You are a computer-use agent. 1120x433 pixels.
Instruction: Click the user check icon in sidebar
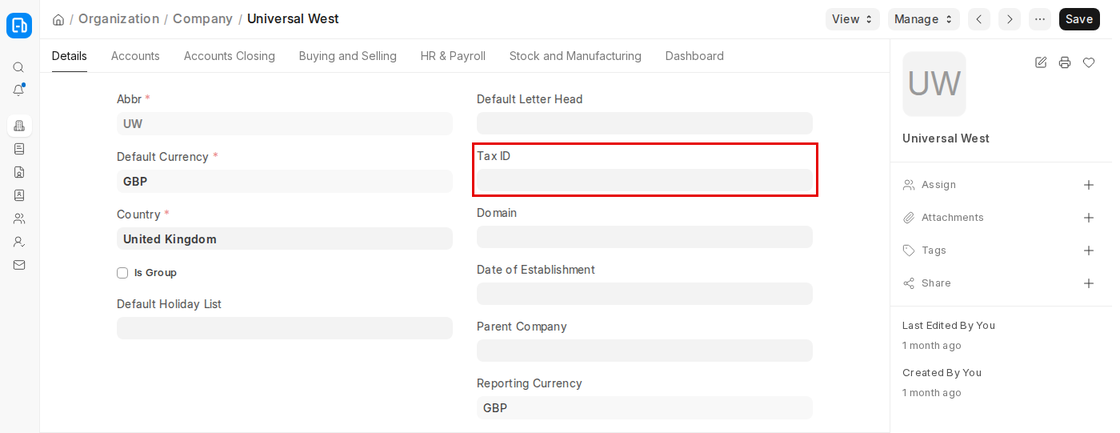click(x=19, y=242)
